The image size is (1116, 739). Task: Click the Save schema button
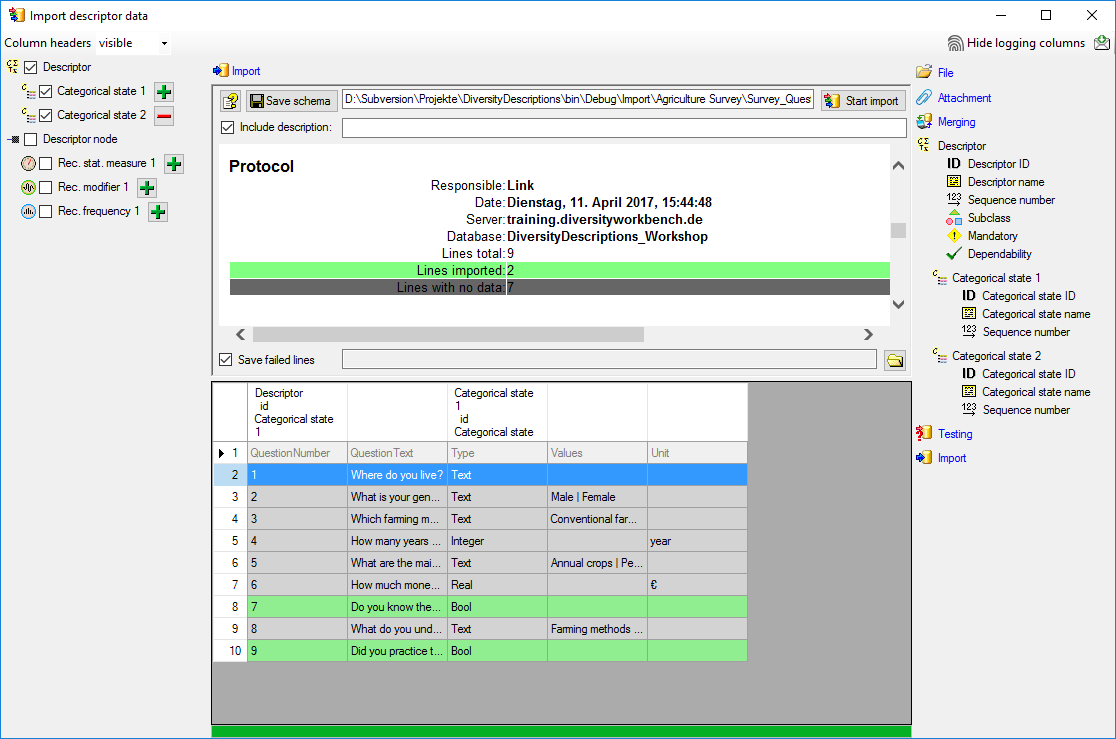290,101
